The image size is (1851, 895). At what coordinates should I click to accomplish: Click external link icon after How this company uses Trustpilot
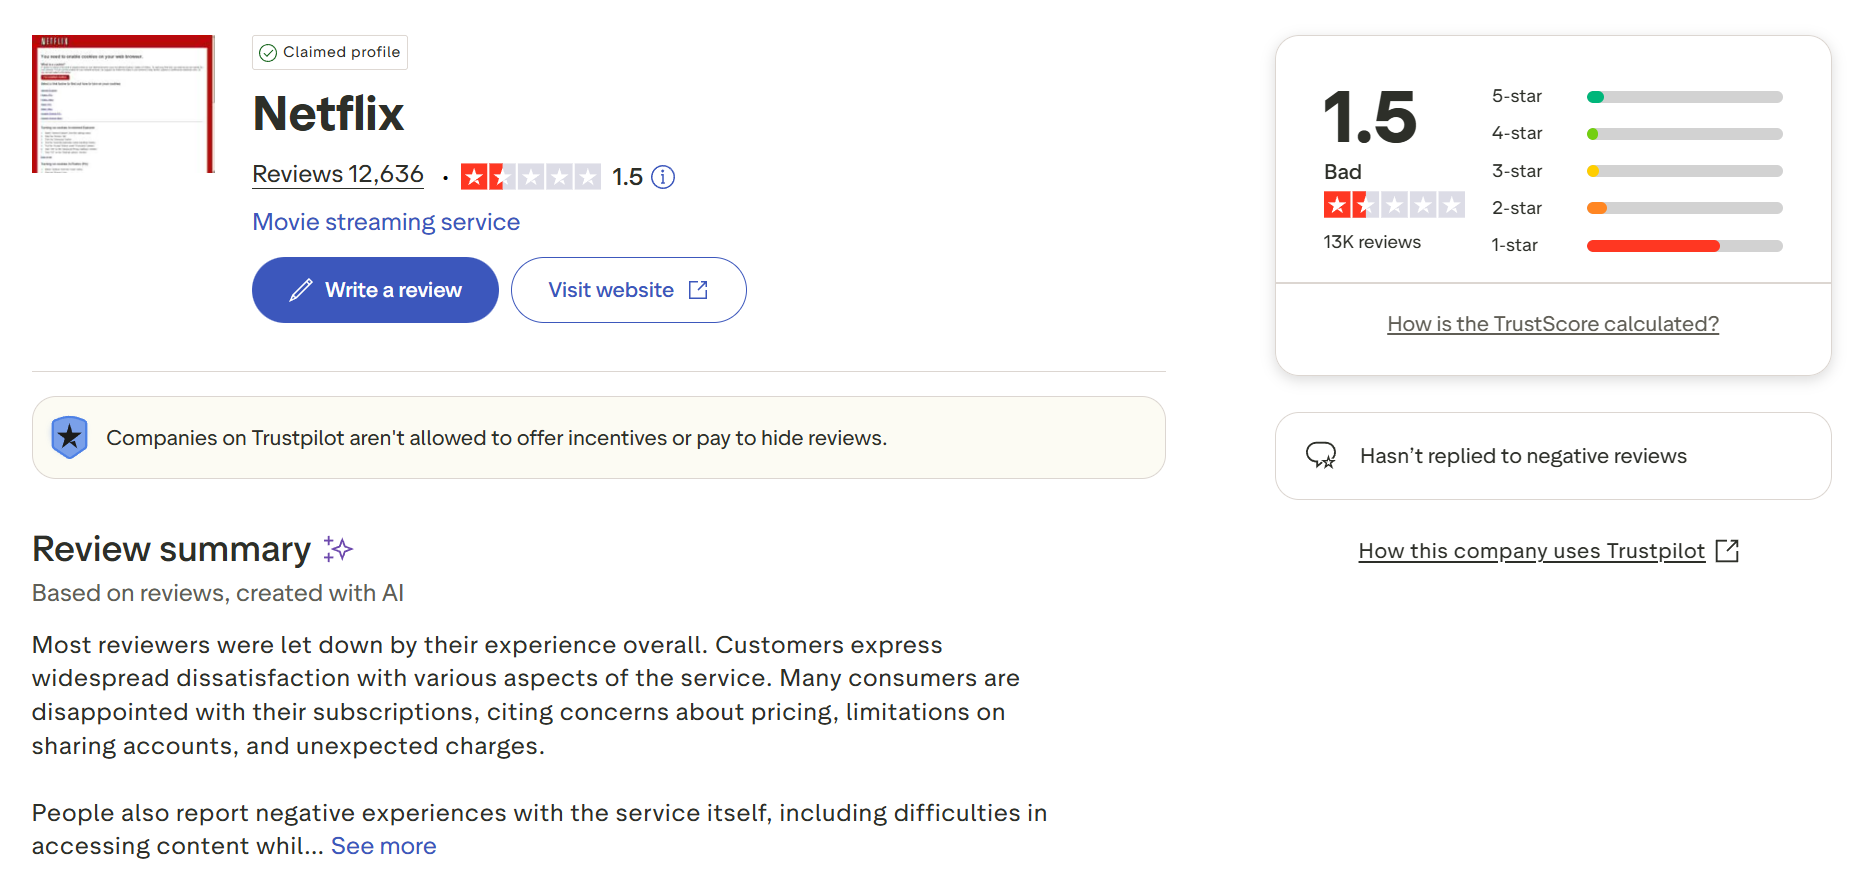(1727, 551)
